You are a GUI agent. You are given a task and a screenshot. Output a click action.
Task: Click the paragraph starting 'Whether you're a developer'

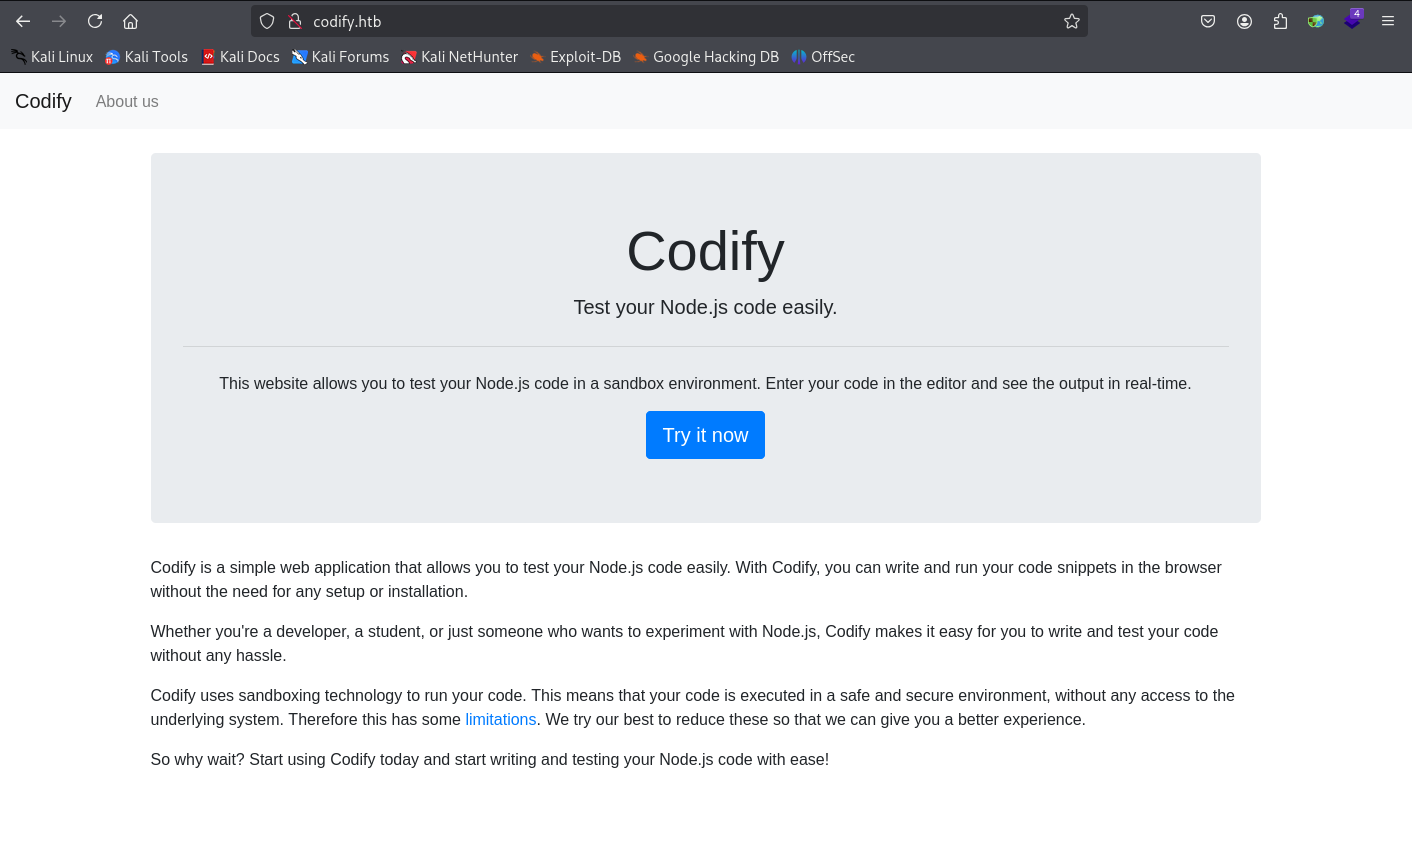684,643
